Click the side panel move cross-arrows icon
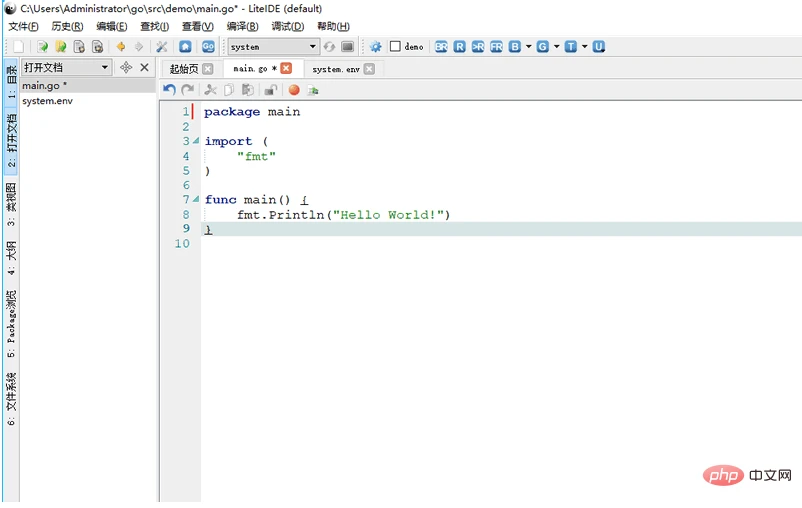The width and height of the screenshot is (802, 508). (x=126, y=67)
